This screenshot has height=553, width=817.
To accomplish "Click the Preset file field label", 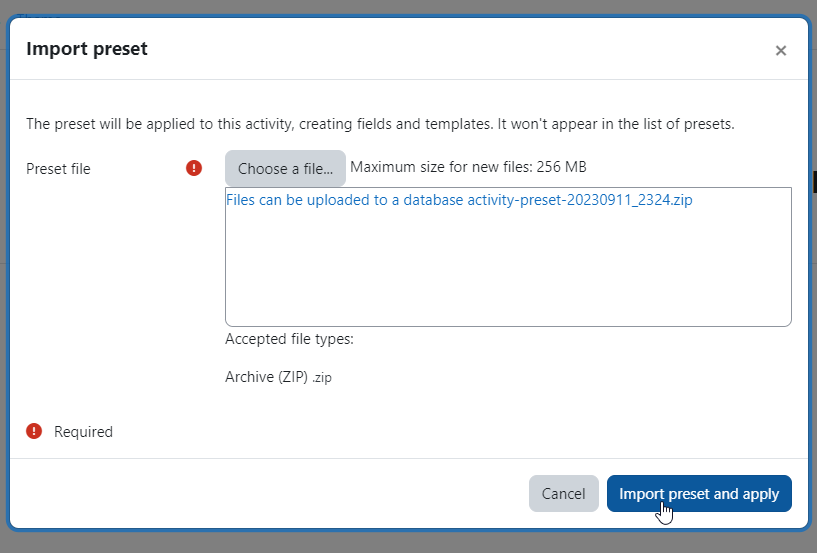I will (x=58, y=169).
